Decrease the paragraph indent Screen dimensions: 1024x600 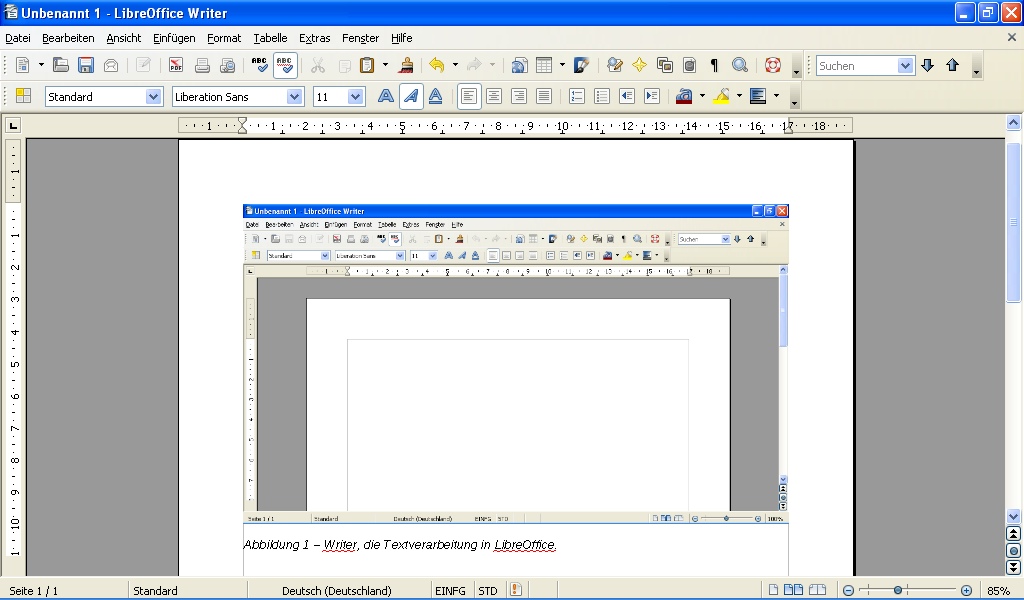point(627,97)
